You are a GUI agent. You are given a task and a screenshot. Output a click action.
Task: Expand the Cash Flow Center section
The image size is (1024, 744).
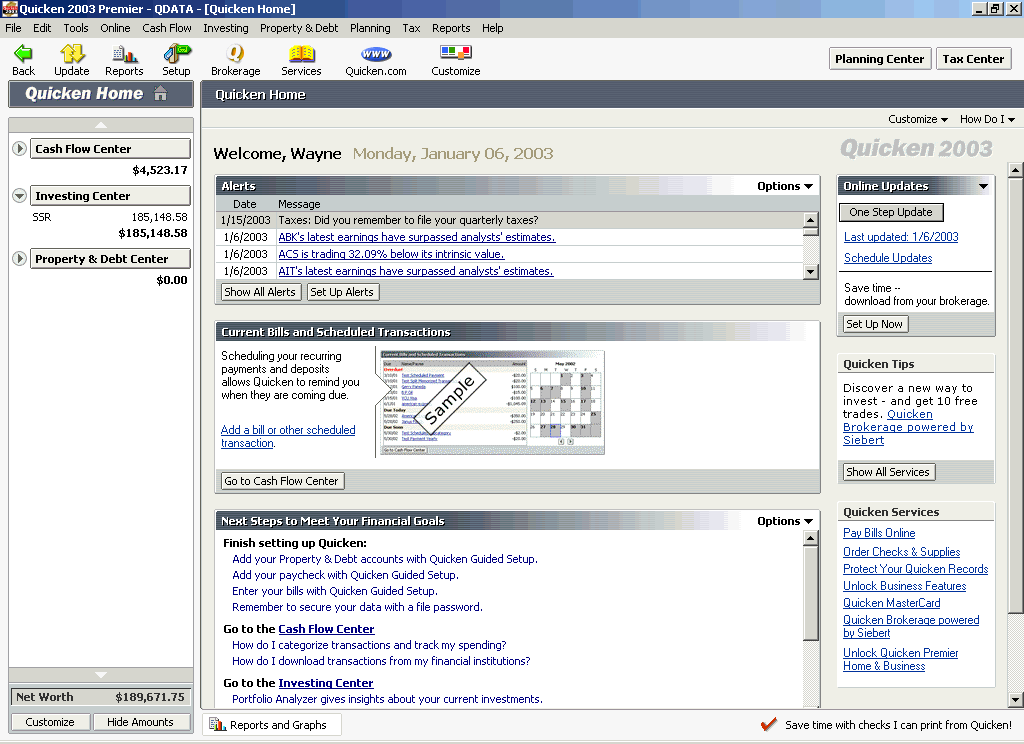[x=20, y=148]
